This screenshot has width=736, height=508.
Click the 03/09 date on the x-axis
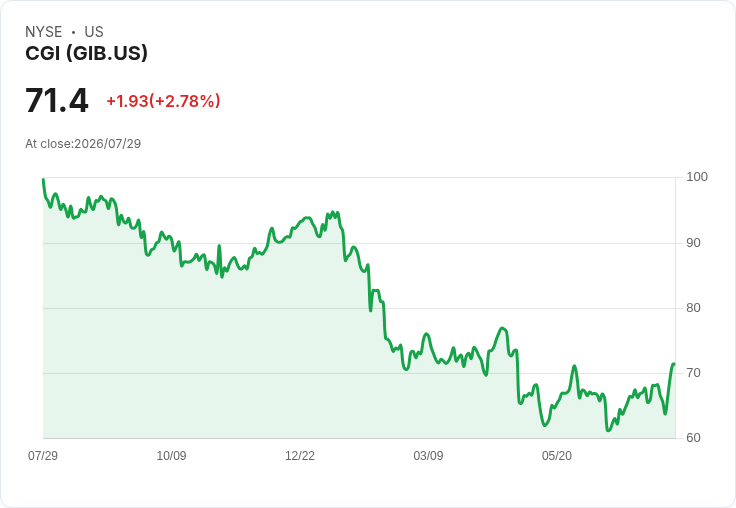tap(428, 455)
